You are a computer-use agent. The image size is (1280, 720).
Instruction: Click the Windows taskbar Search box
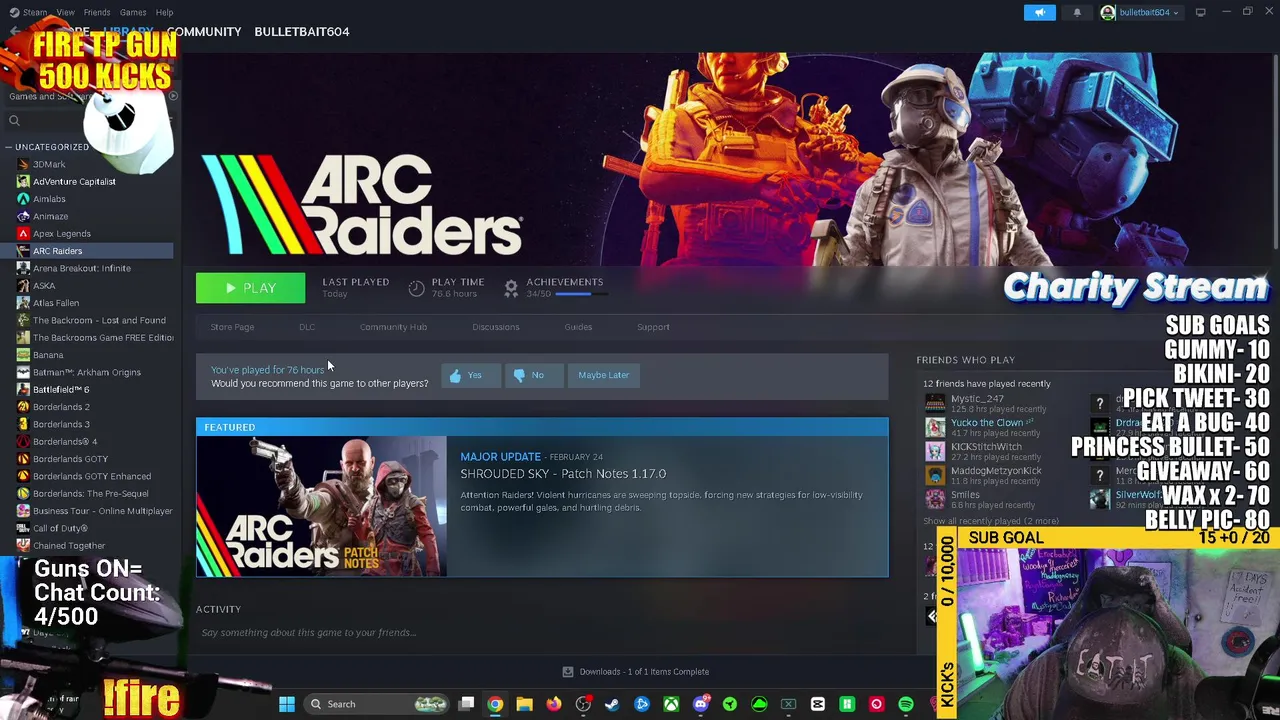(x=377, y=704)
